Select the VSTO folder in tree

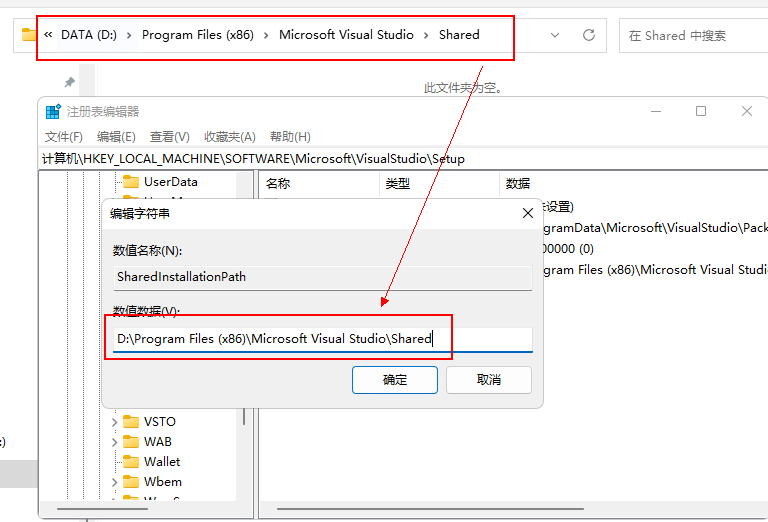[x=159, y=422]
